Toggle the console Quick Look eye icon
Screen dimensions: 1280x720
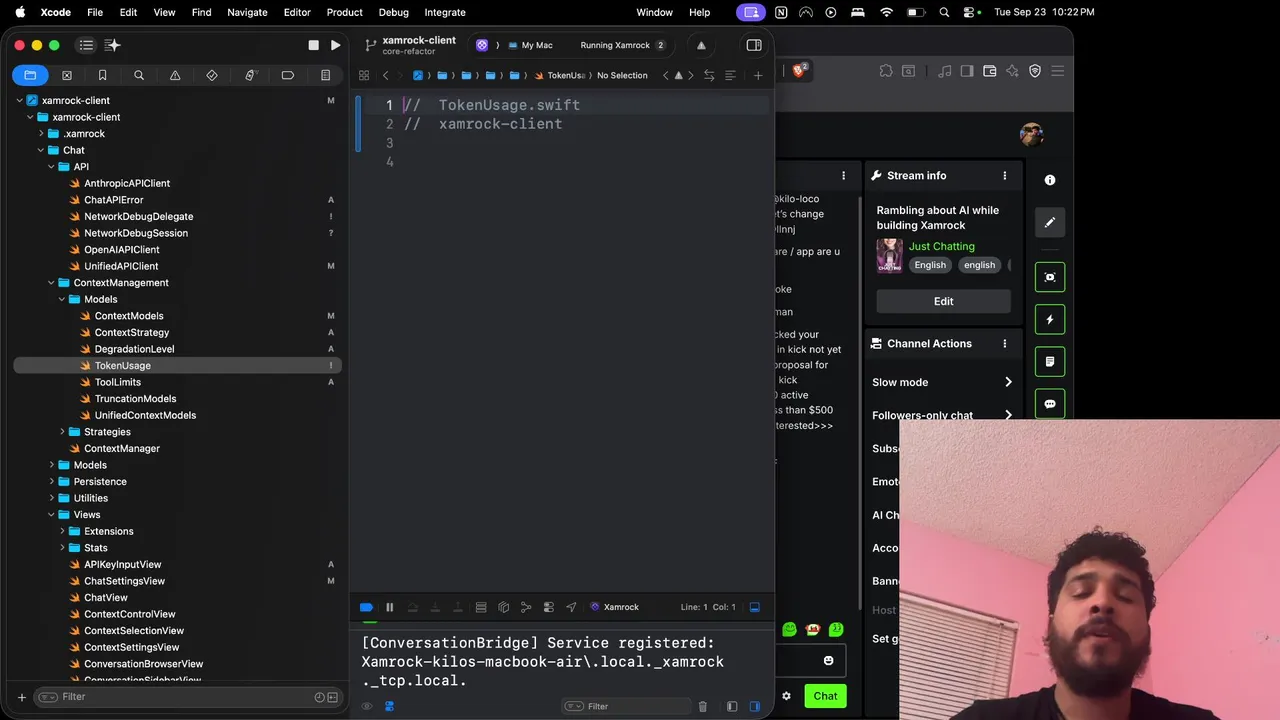(367, 706)
